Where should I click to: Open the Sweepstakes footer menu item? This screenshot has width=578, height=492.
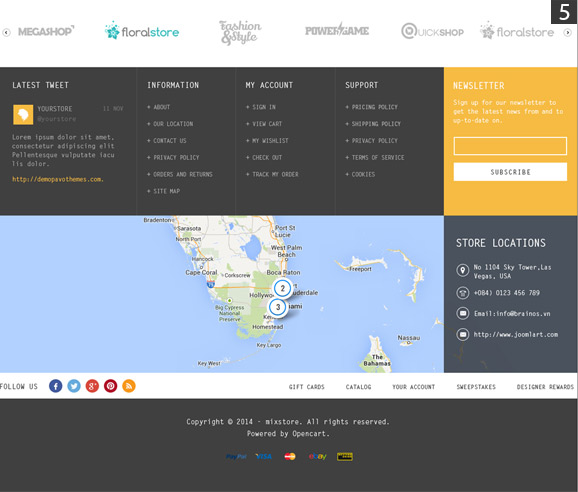click(x=476, y=387)
